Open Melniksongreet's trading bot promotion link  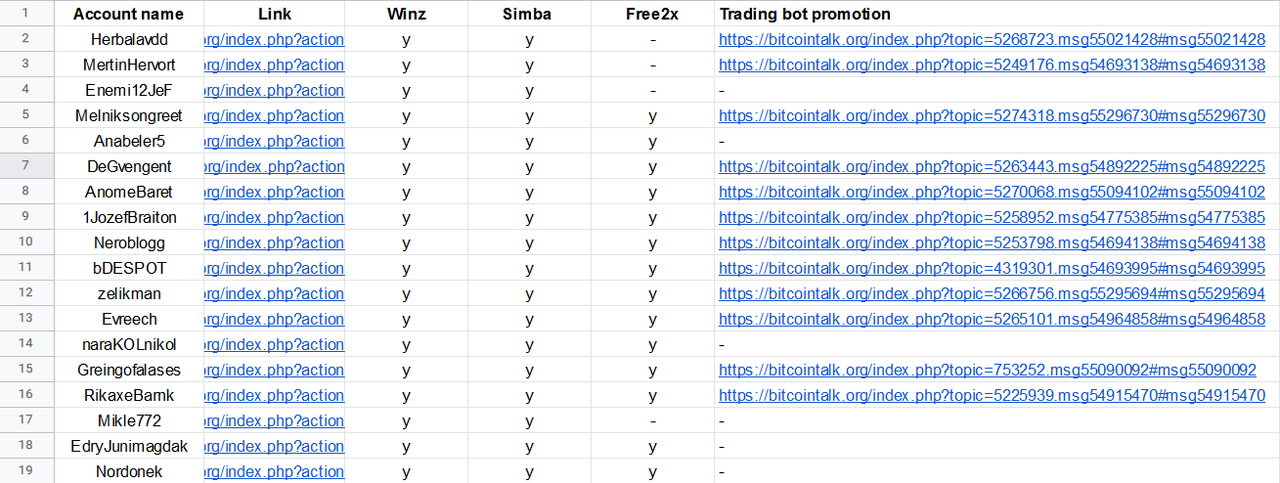(992, 116)
